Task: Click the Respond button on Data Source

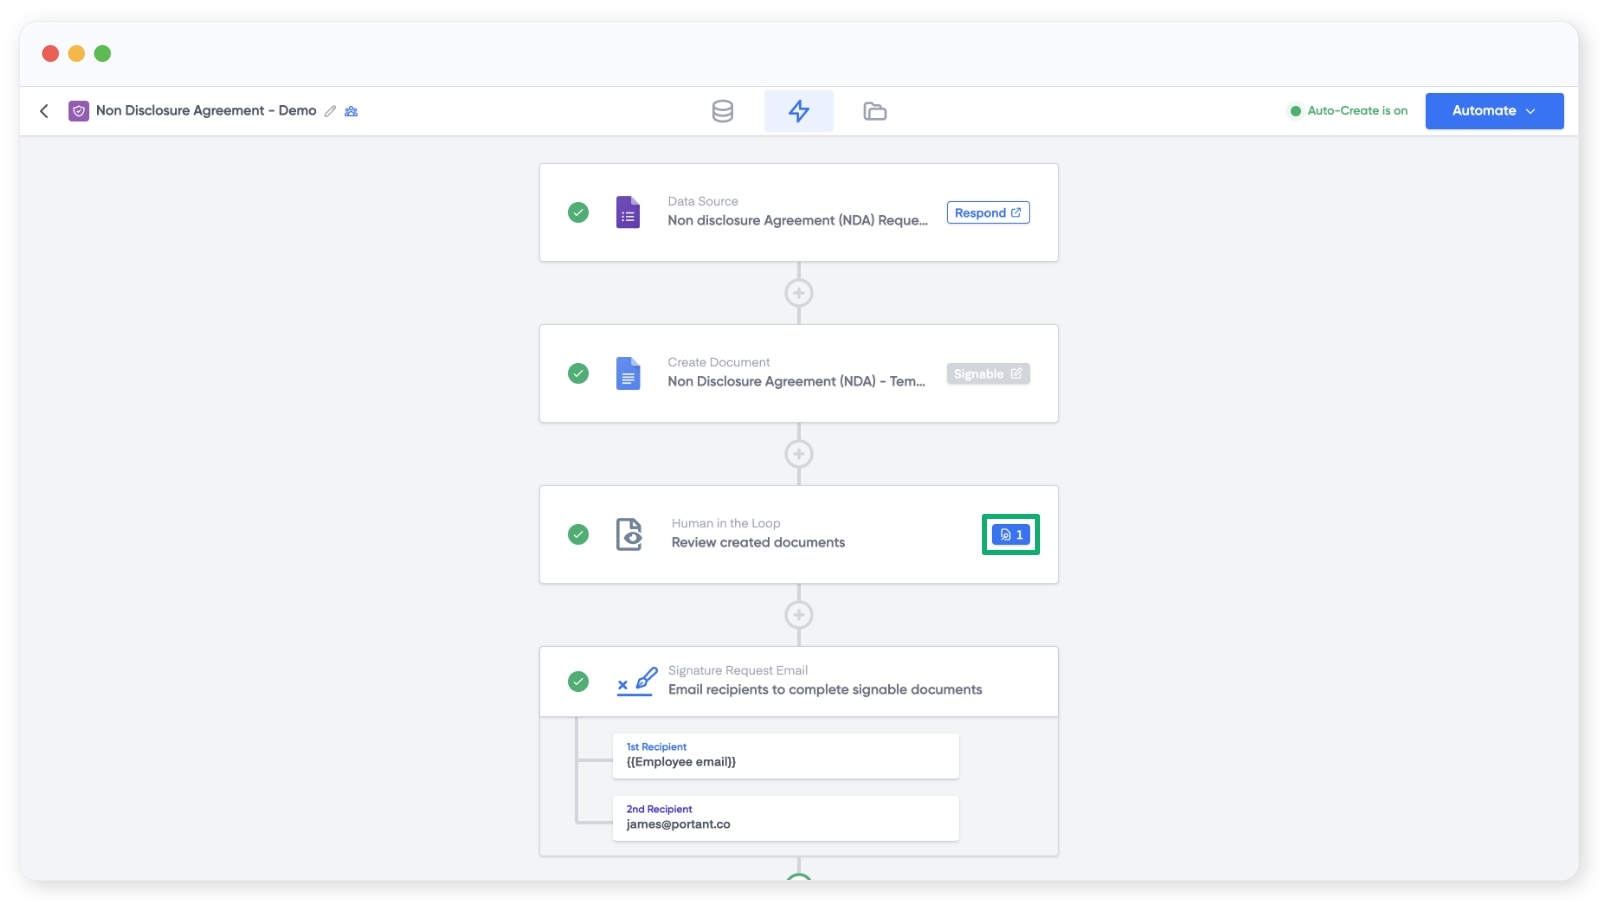Action: point(987,213)
